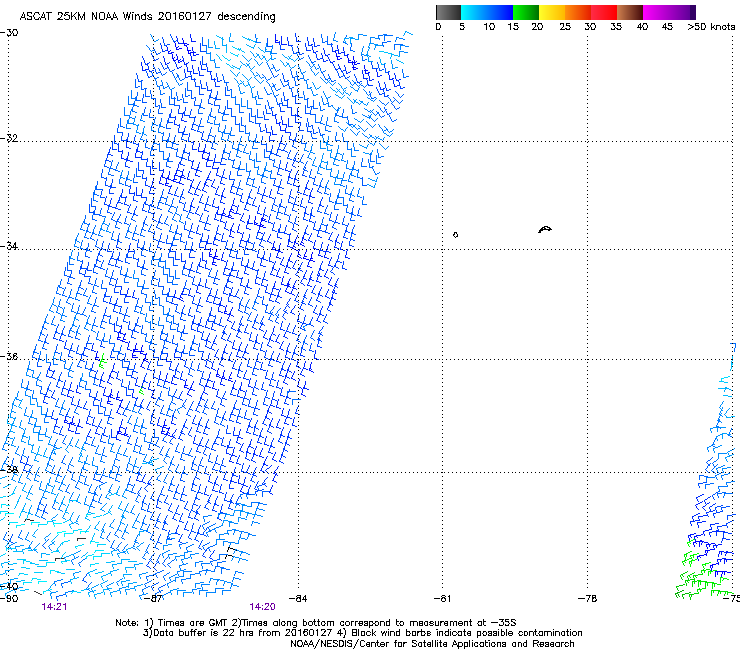
Task: Click the legend label "45"
Action: click(667, 27)
